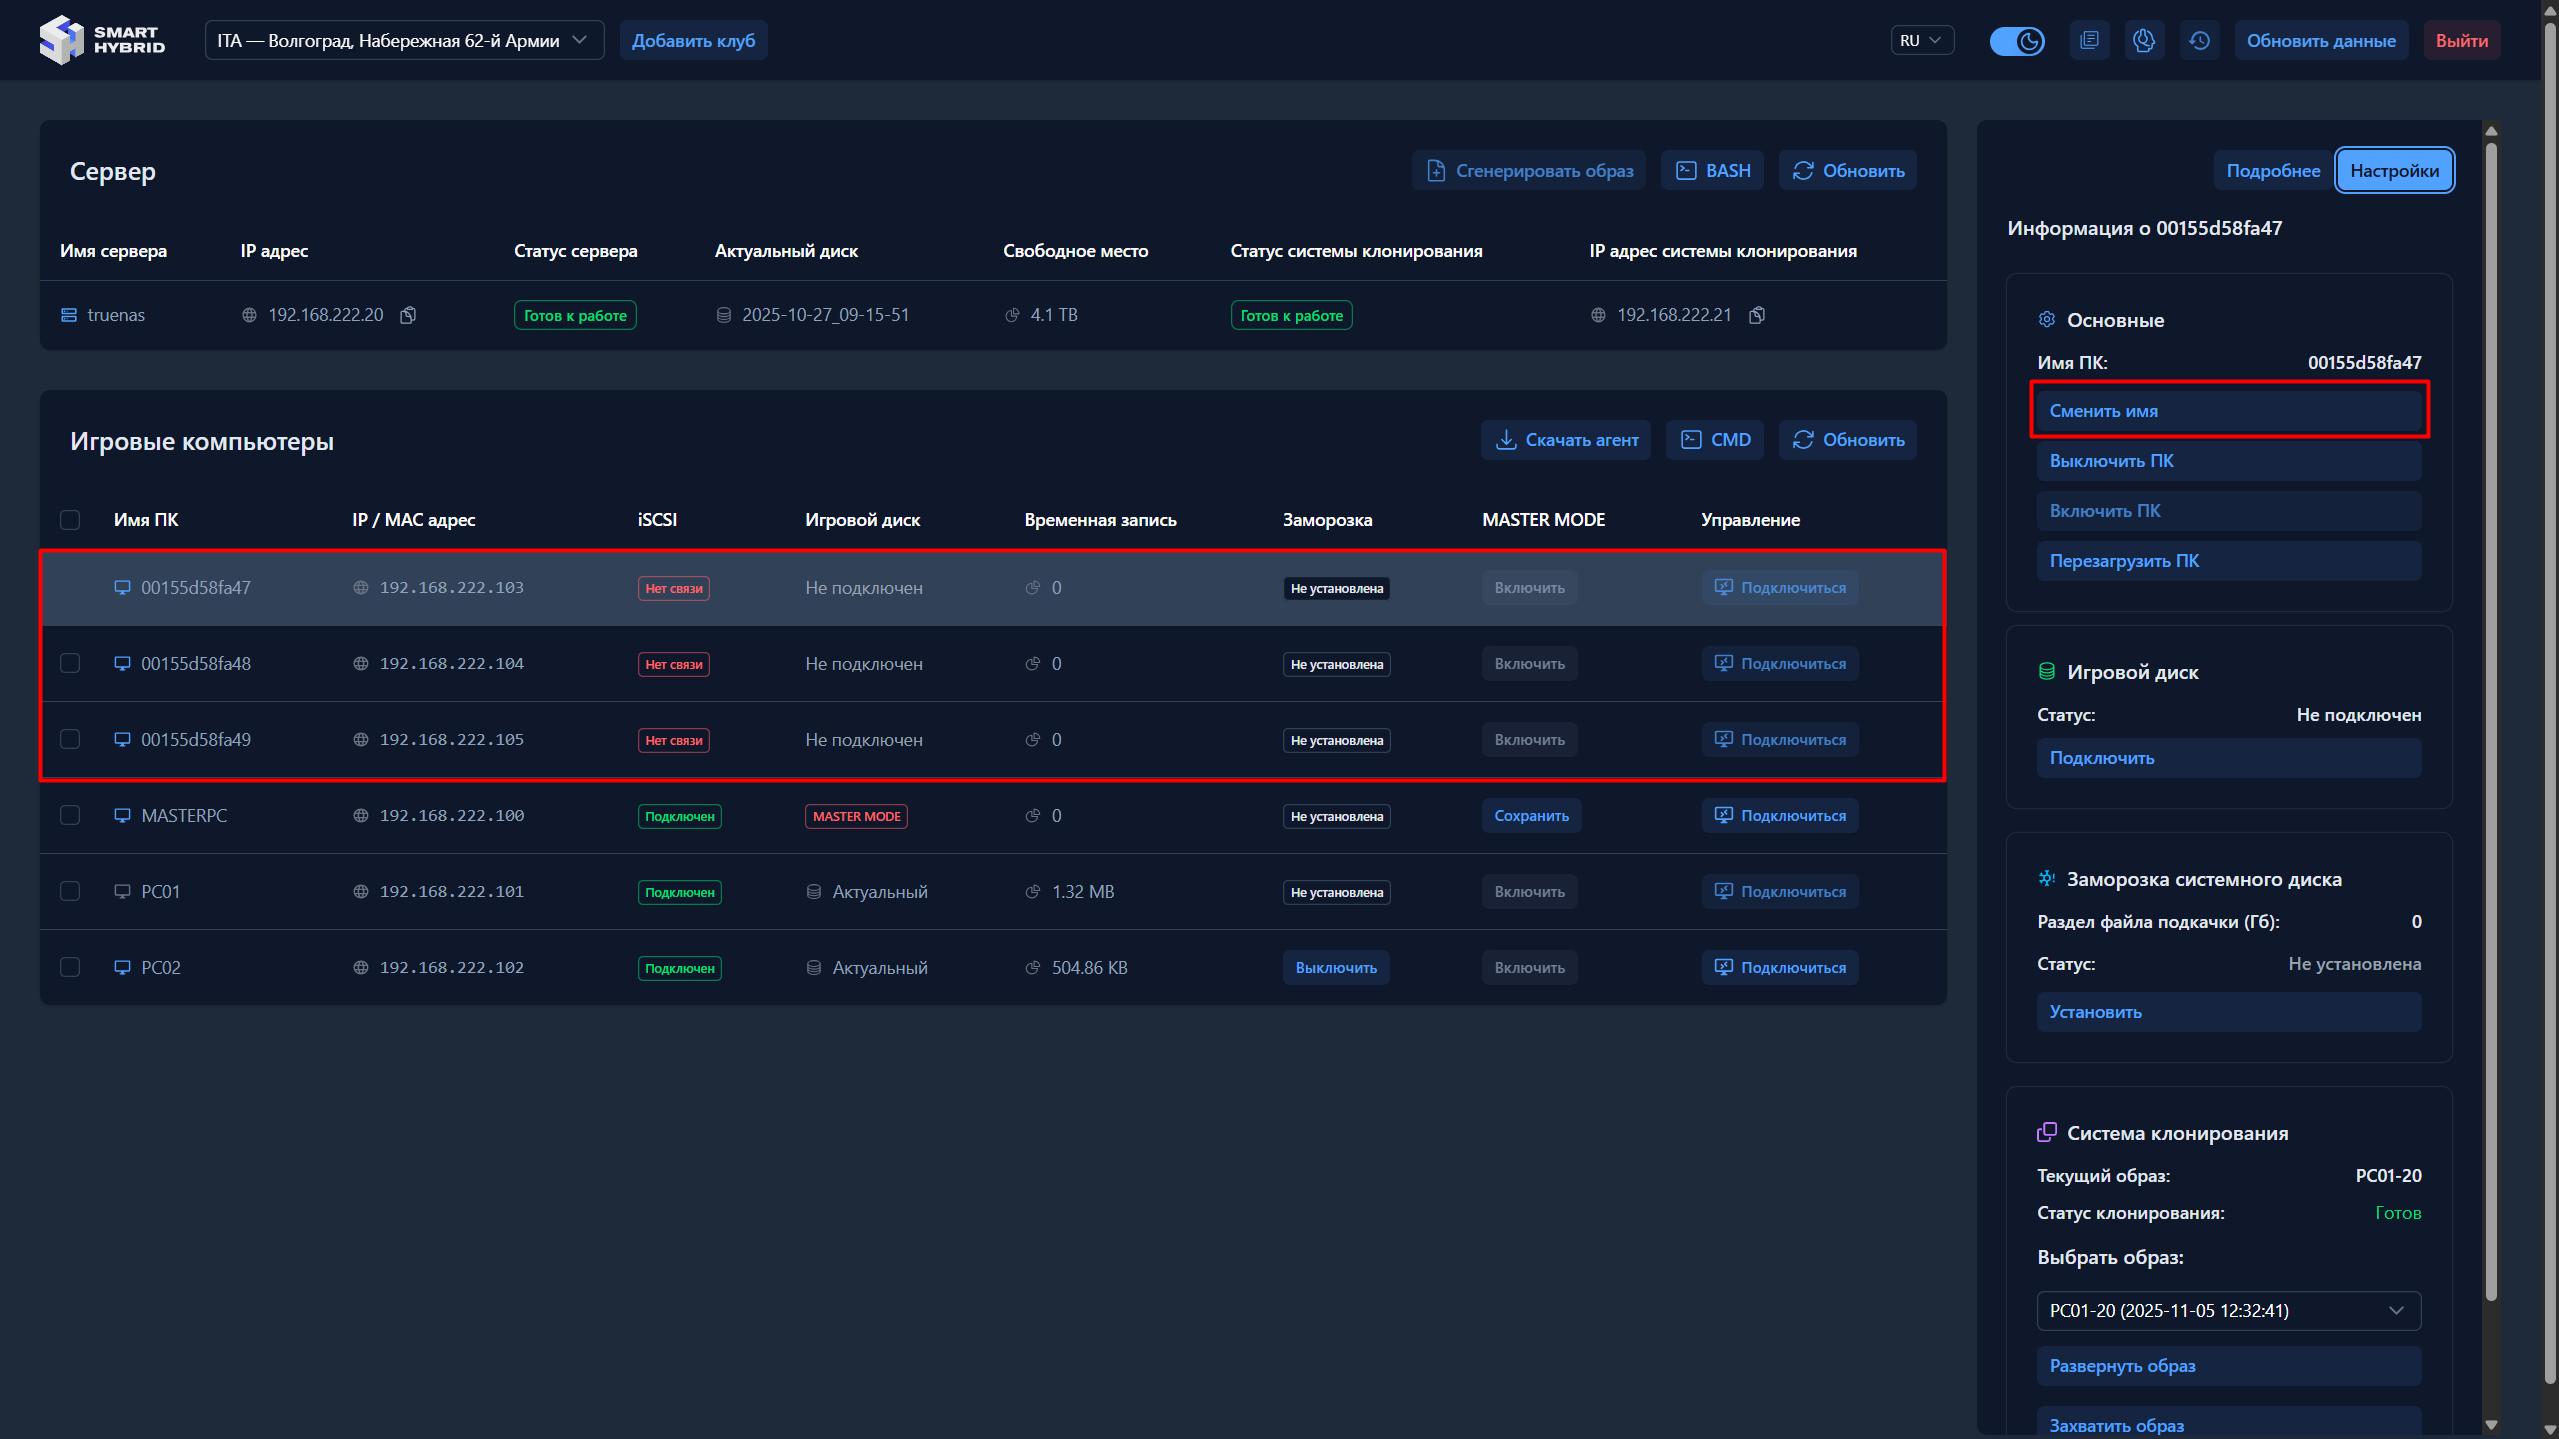This screenshot has width=2559, height=1439.
Task: Click the support headset icon
Action: [2143, 41]
